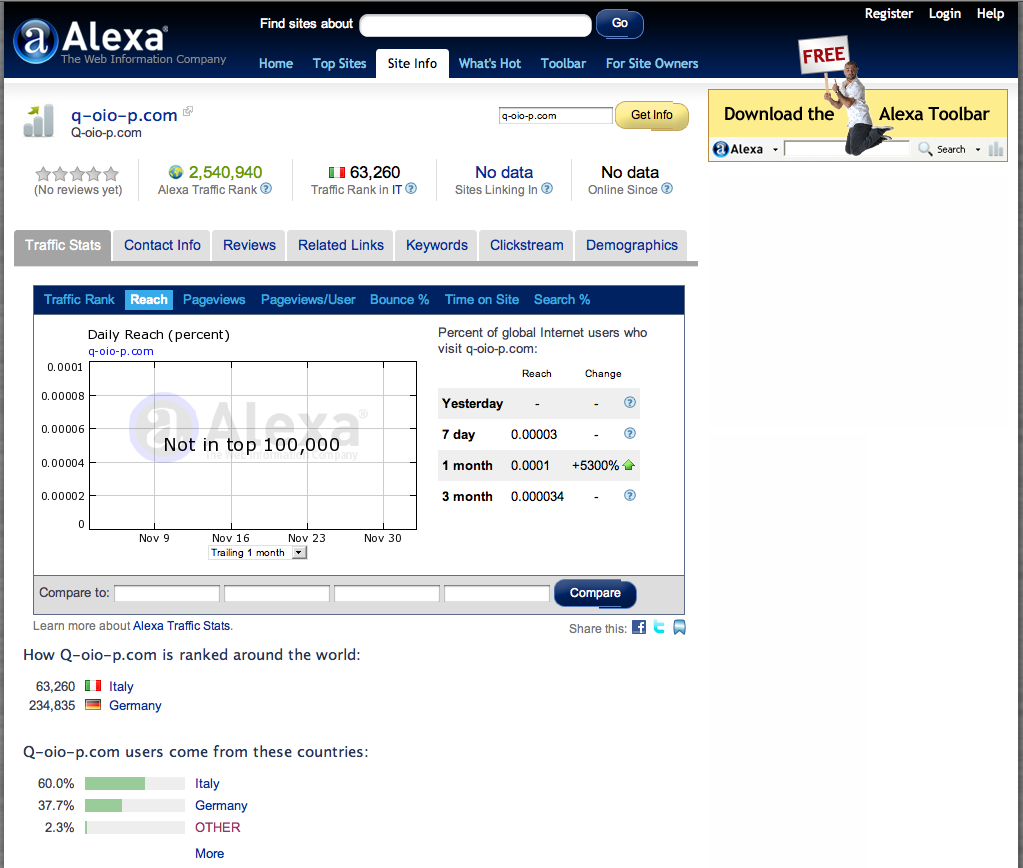Switch to the Reviews tab
This screenshot has height=868, width=1023.
[x=249, y=245]
